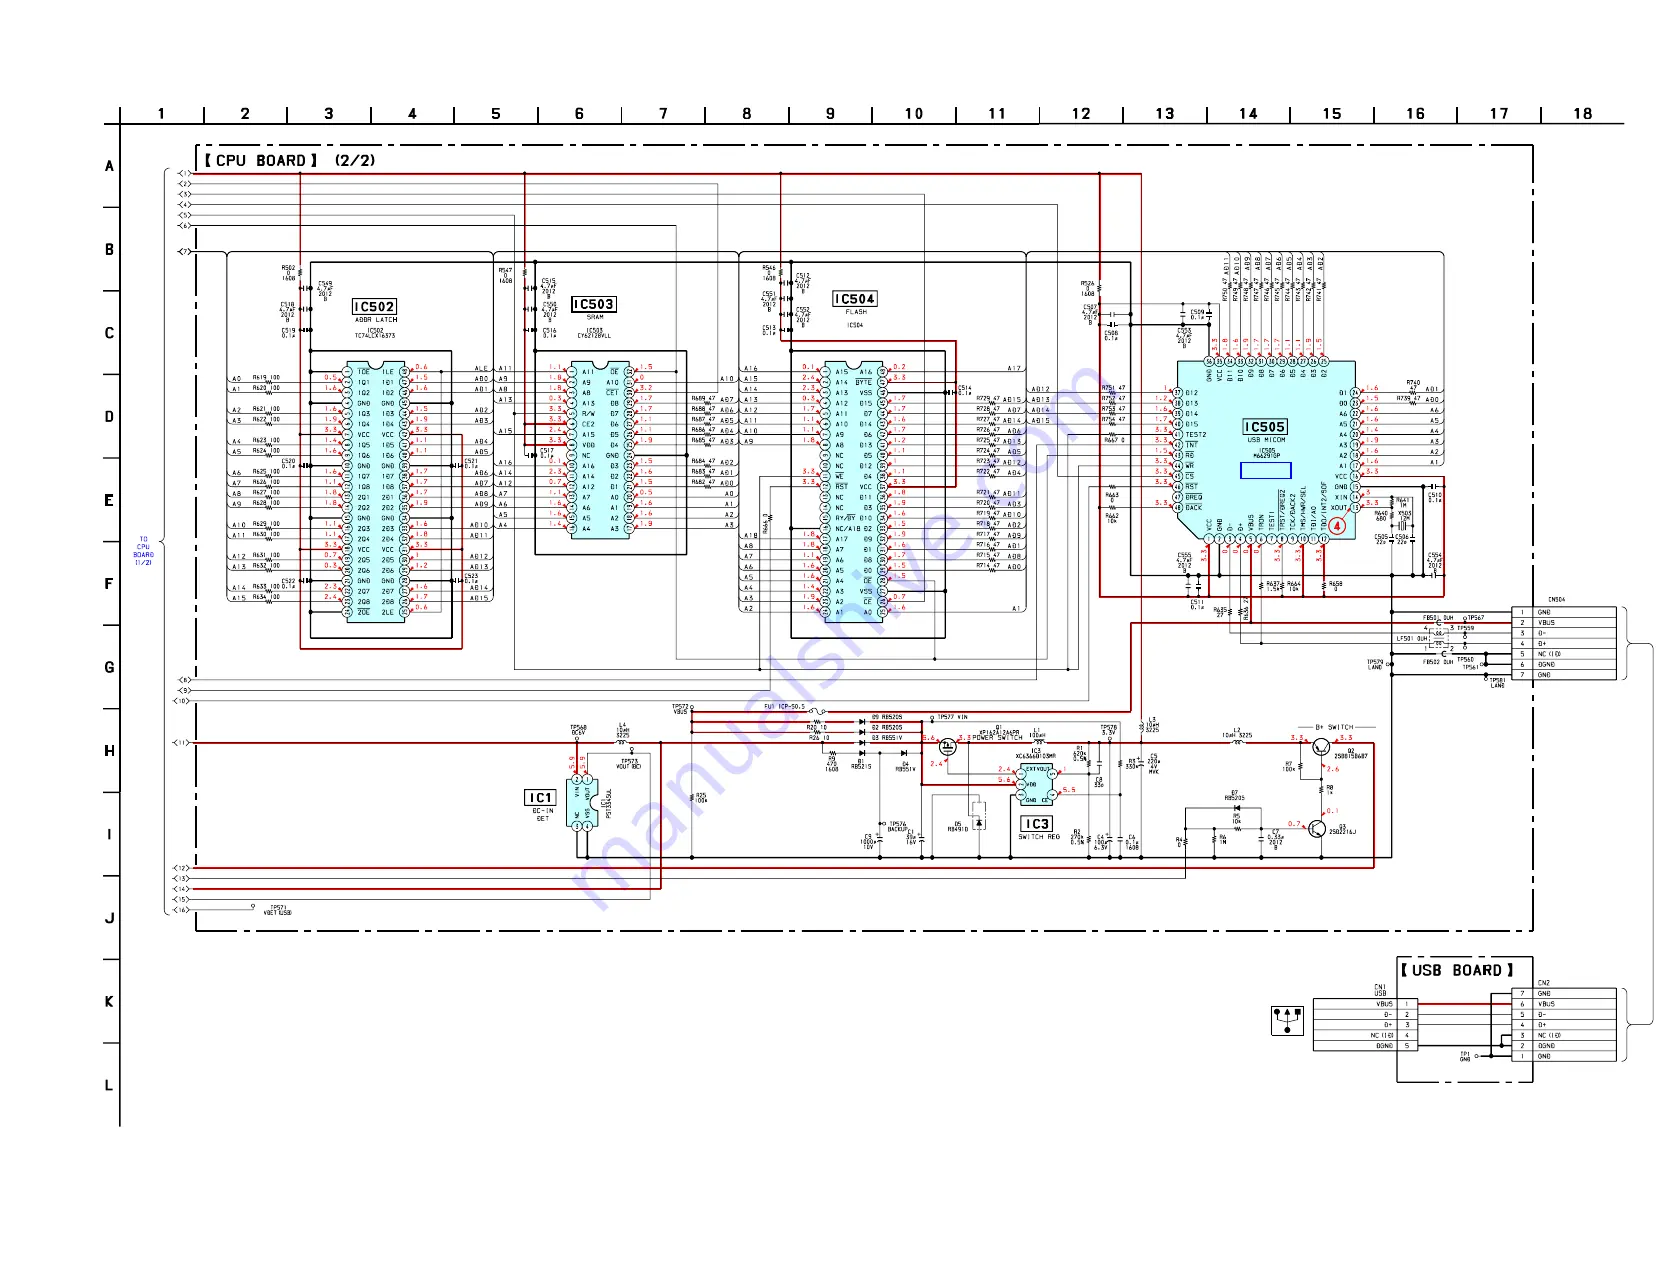Click grid row letter A
This screenshot has width=1680, height=1263.
[x=109, y=166]
